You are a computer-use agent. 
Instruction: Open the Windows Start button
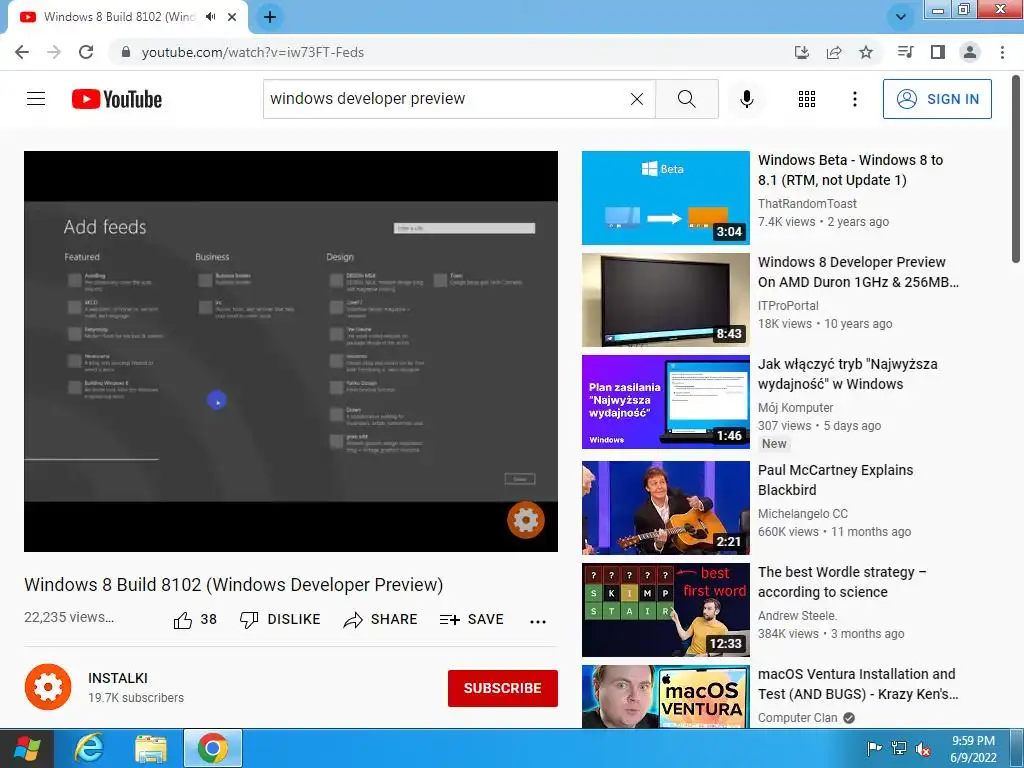[x=27, y=748]
